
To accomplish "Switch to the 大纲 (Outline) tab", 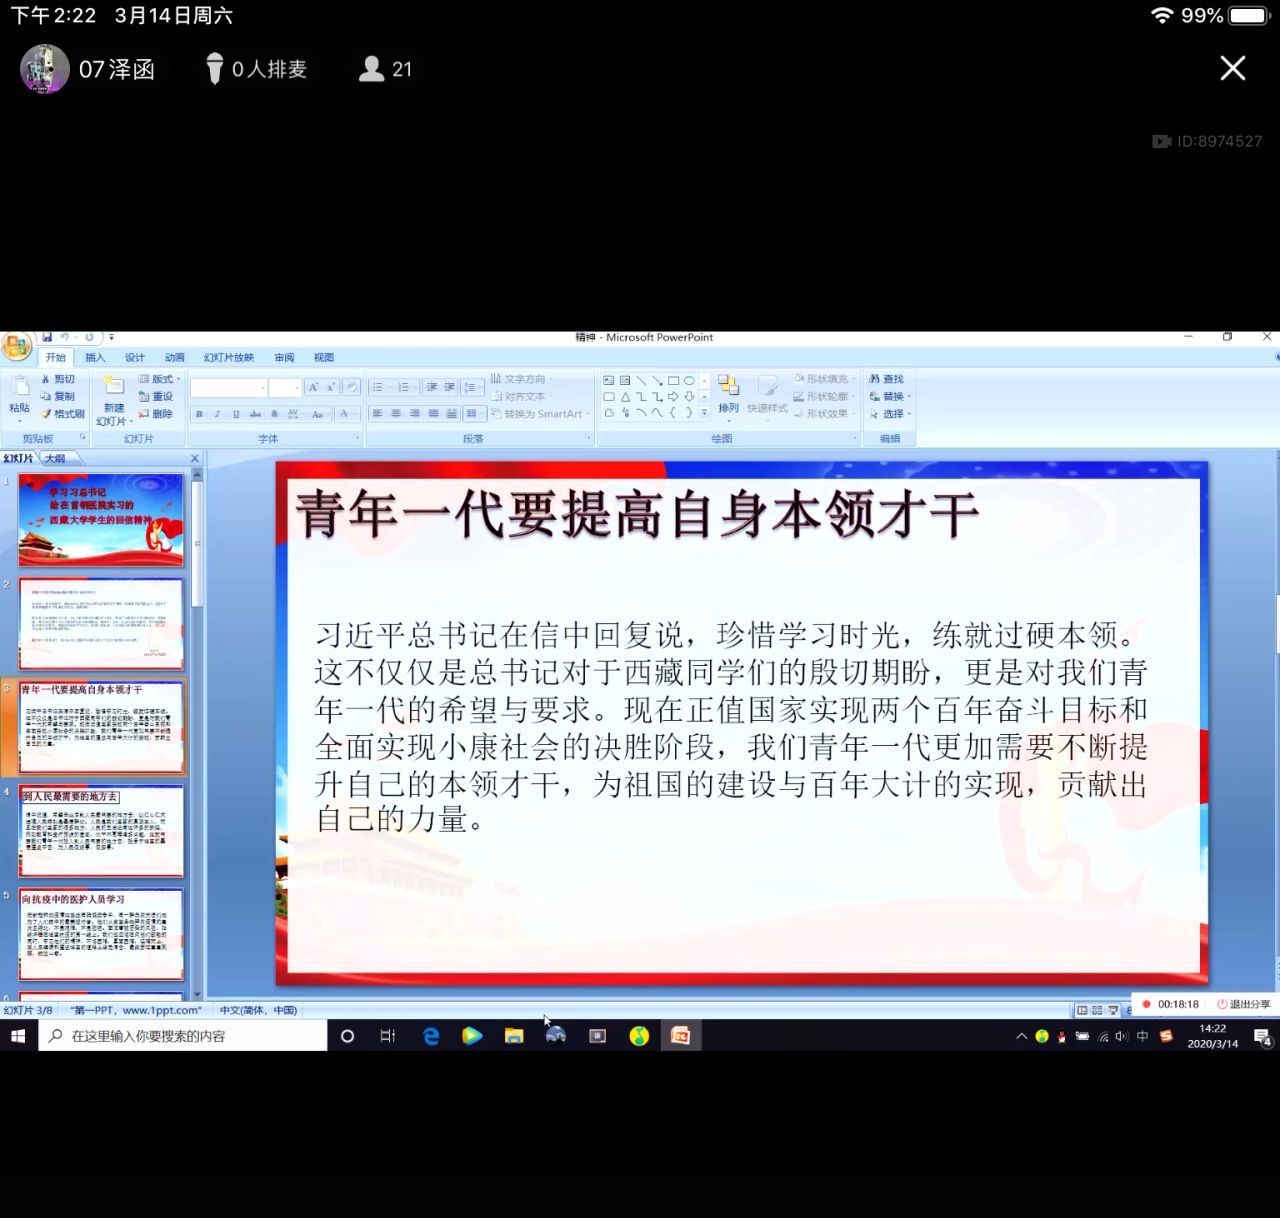I will 55,457.
